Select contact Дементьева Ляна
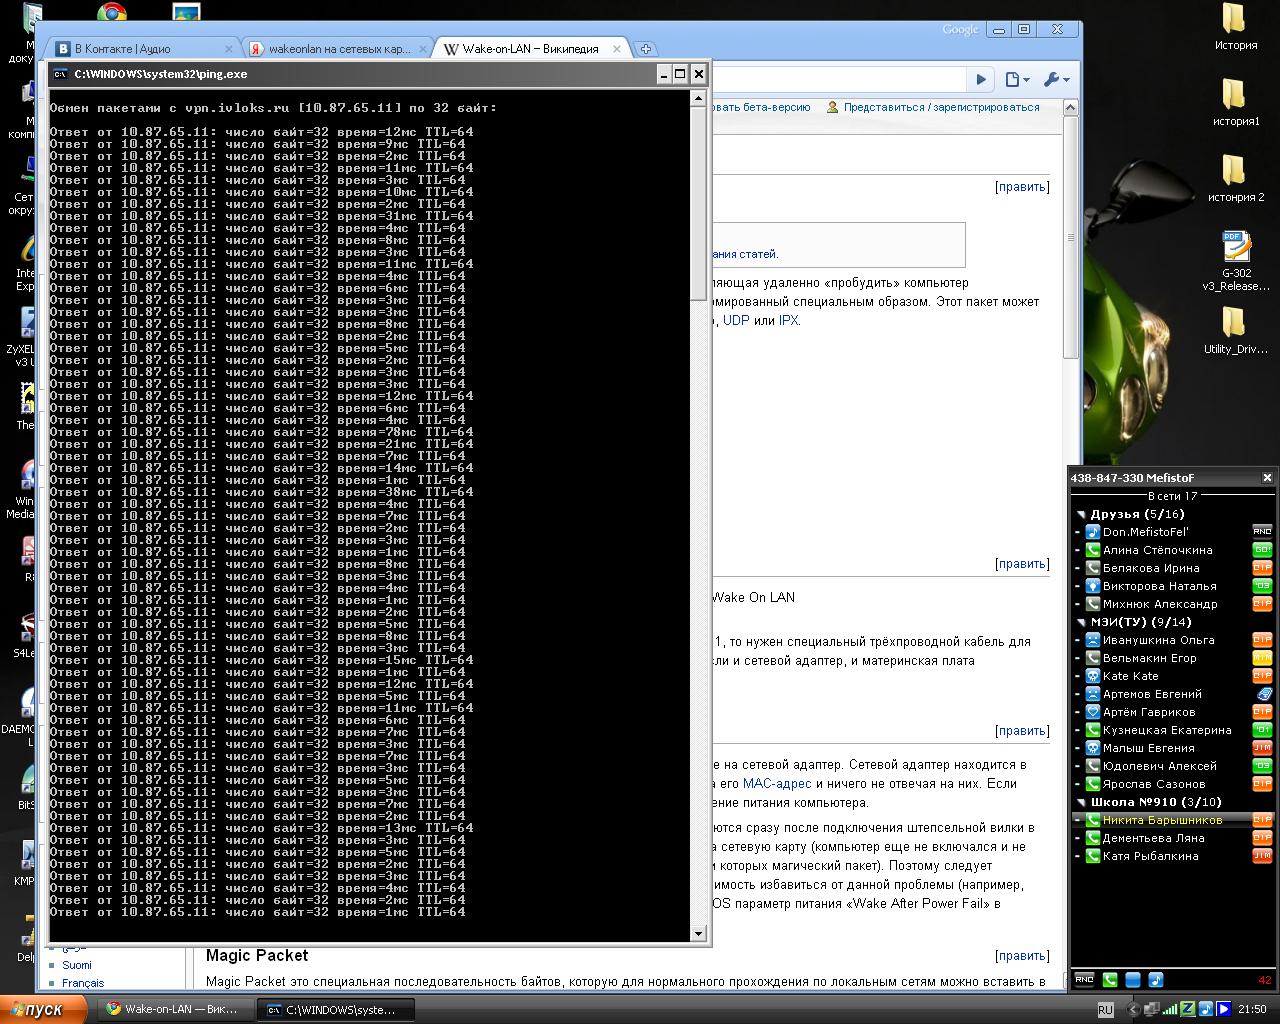 pos(1153,838)
